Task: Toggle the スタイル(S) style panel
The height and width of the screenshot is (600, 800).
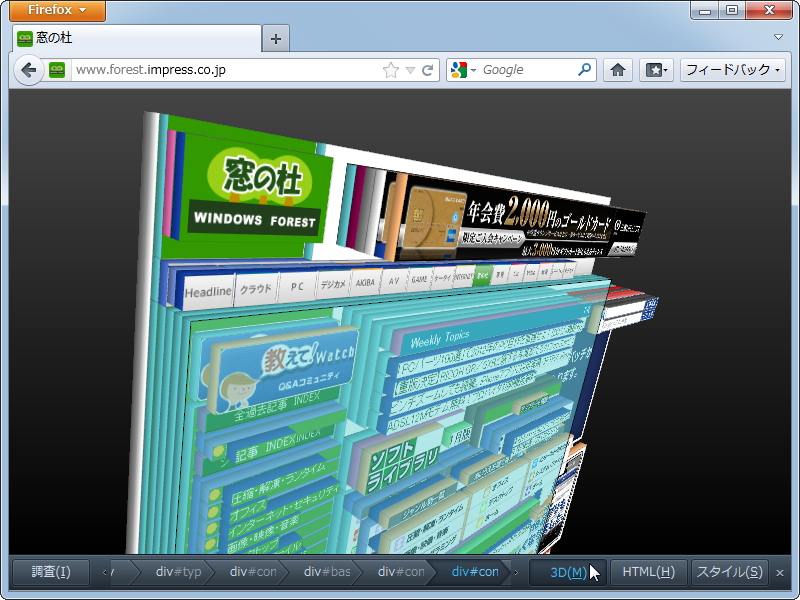Action: [x=730, y=571]
